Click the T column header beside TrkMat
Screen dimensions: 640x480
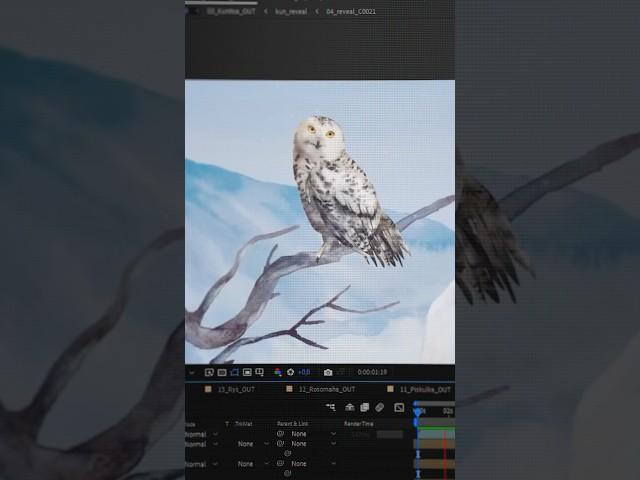pyautogui.click(x=227, y=424)
